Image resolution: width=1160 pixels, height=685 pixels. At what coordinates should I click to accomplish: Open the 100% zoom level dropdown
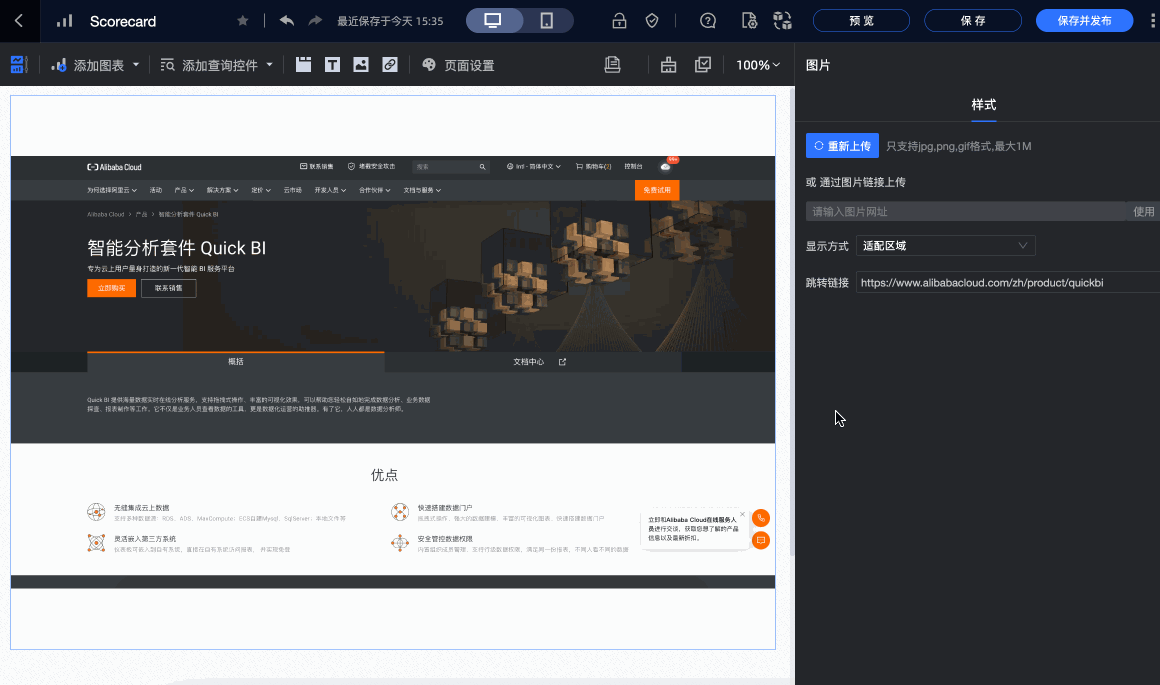tap(758, 65)
